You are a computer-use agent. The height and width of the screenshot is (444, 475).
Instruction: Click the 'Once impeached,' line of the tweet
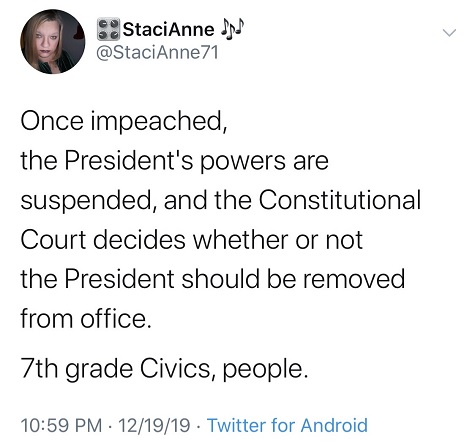[124, 122]
